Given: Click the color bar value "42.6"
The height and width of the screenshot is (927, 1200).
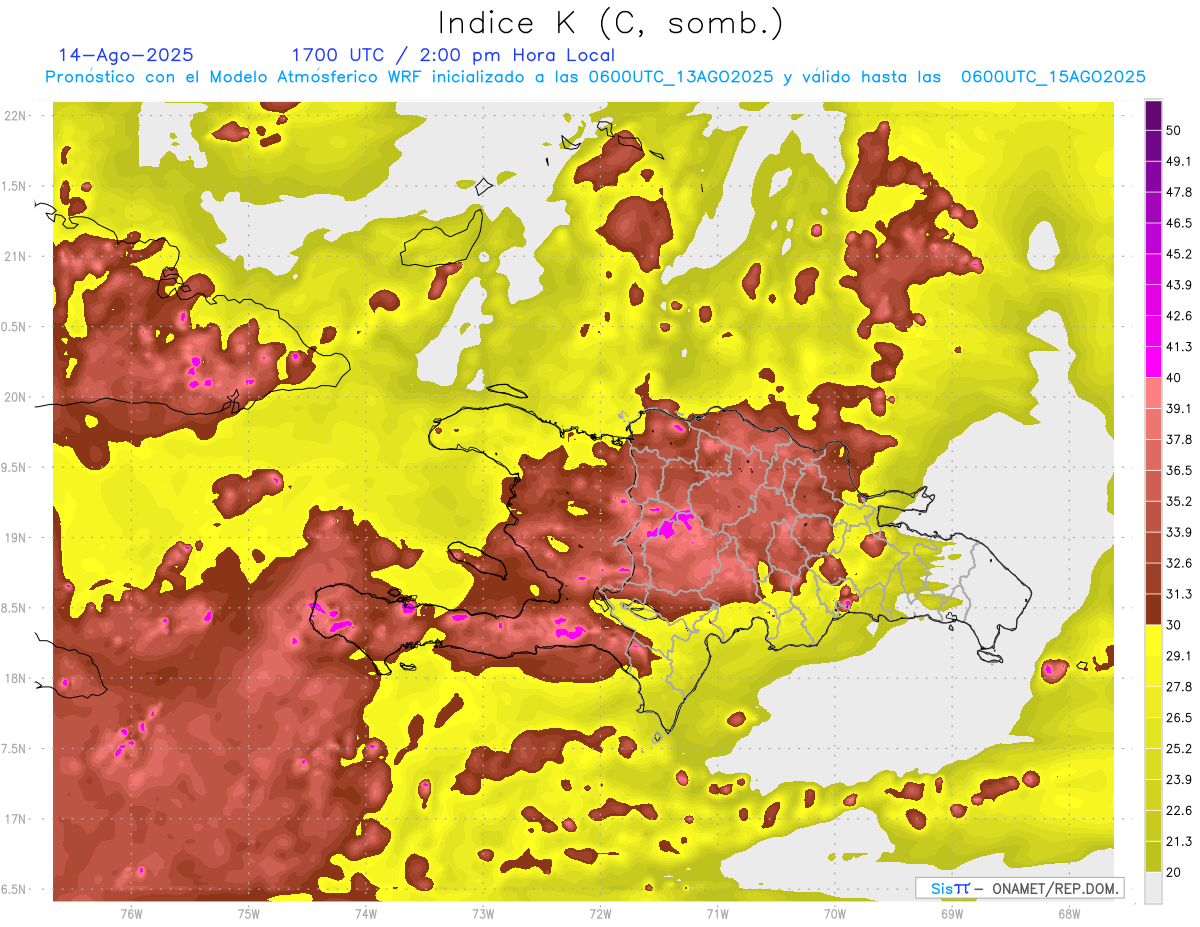Looking at the screenshot, I should click(1179, 316).
